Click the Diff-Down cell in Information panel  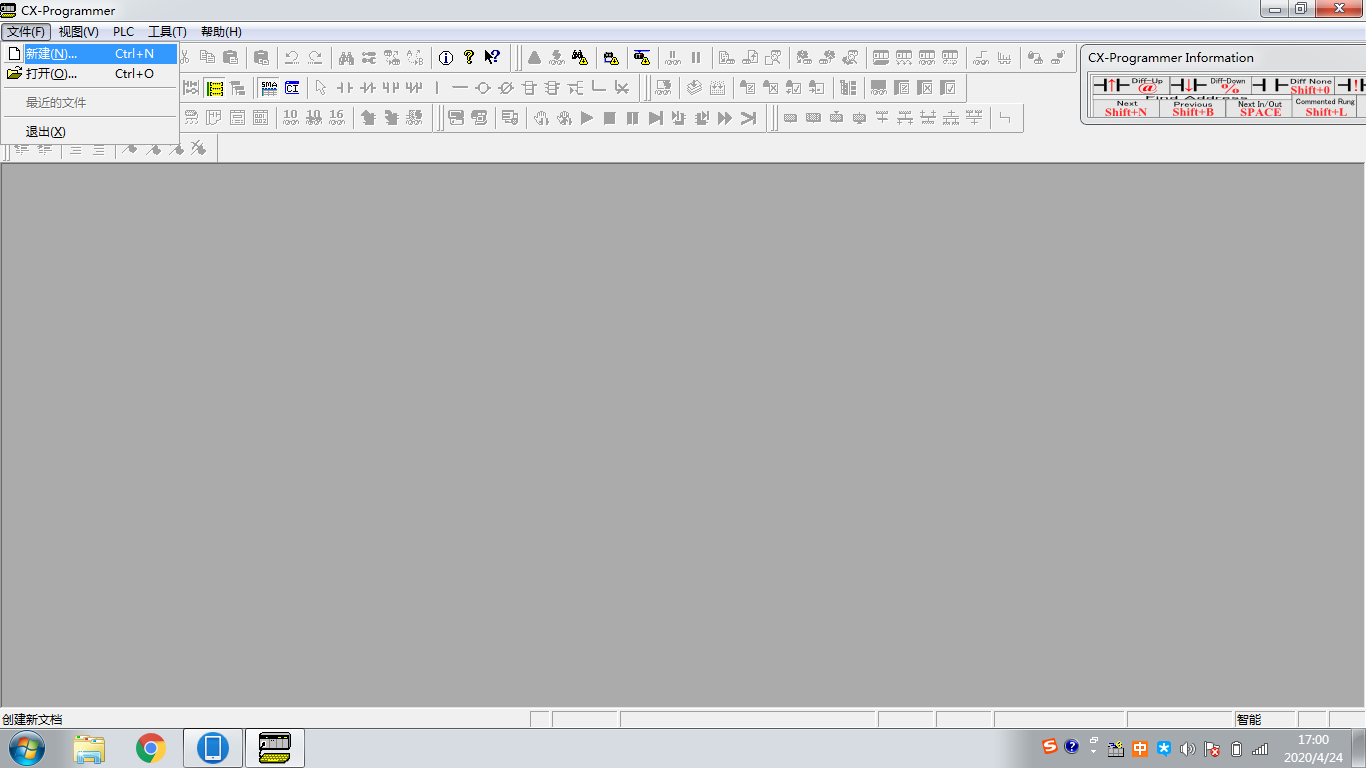click(1208, 86)
